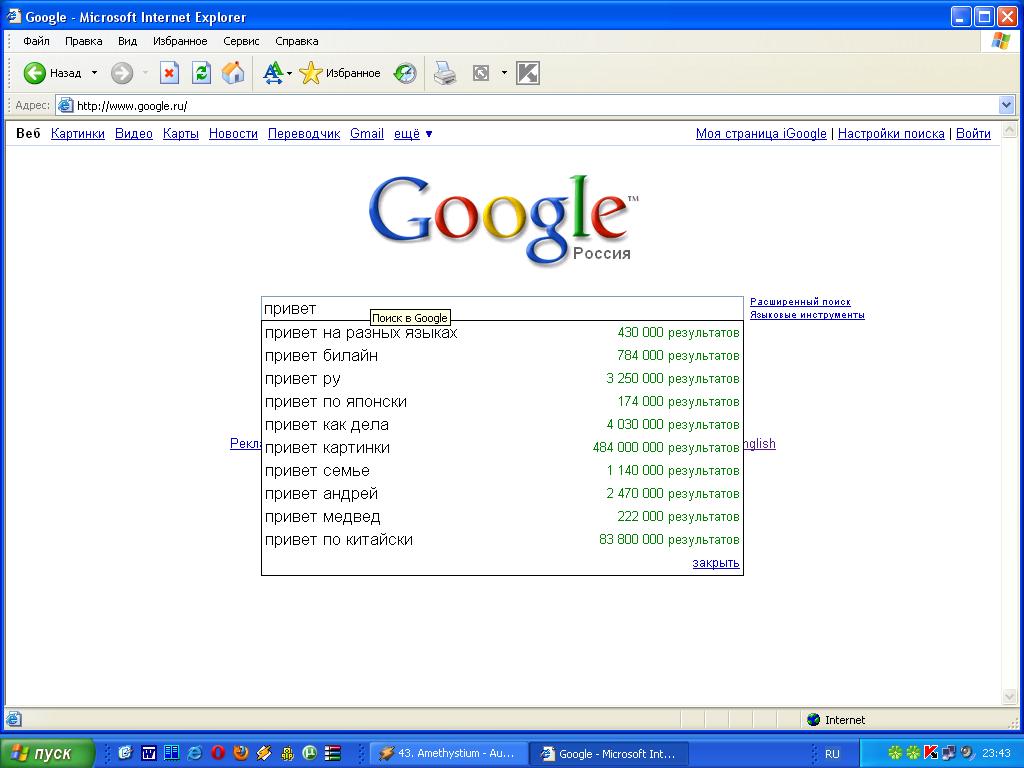Click Total Commander blue panels quick launch icon

pyautogui.click(x=171, y=754)
